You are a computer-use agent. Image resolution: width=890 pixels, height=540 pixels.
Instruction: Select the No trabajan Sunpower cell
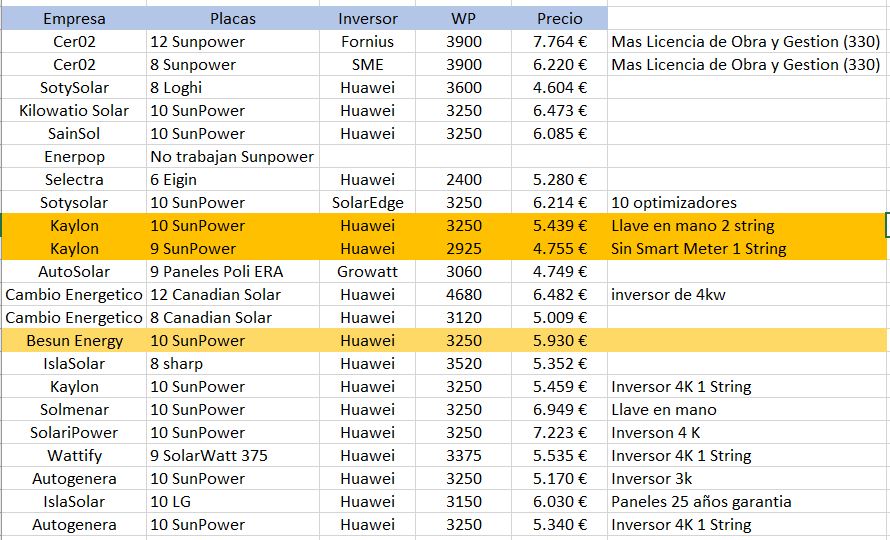[x=233, y=157]
